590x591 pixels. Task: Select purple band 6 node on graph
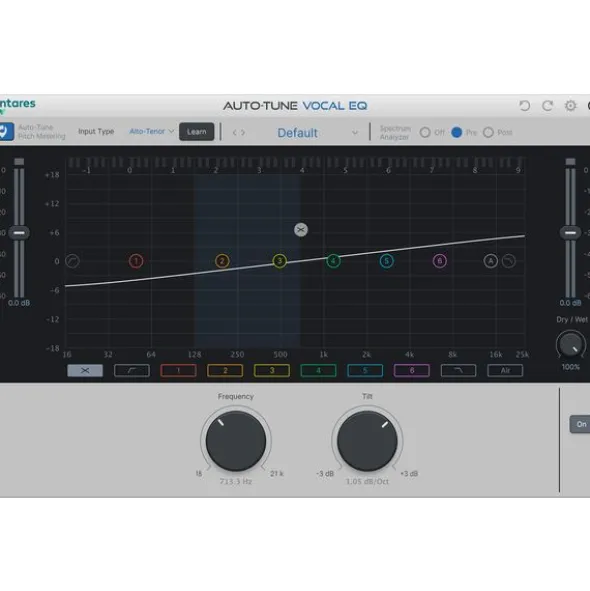440,261
